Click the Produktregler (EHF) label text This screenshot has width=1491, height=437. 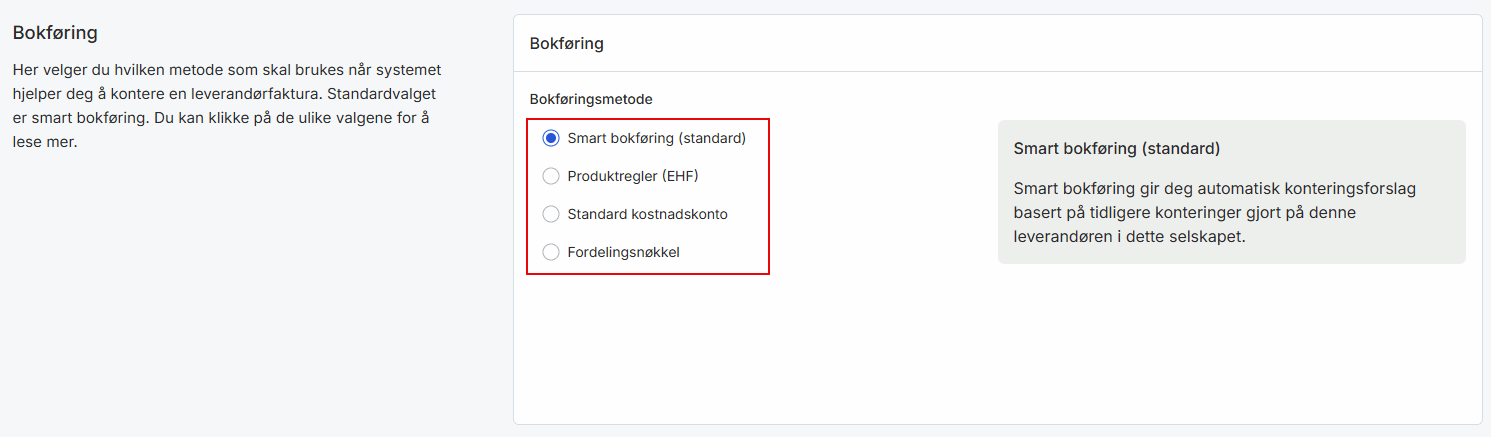point(632,176)
